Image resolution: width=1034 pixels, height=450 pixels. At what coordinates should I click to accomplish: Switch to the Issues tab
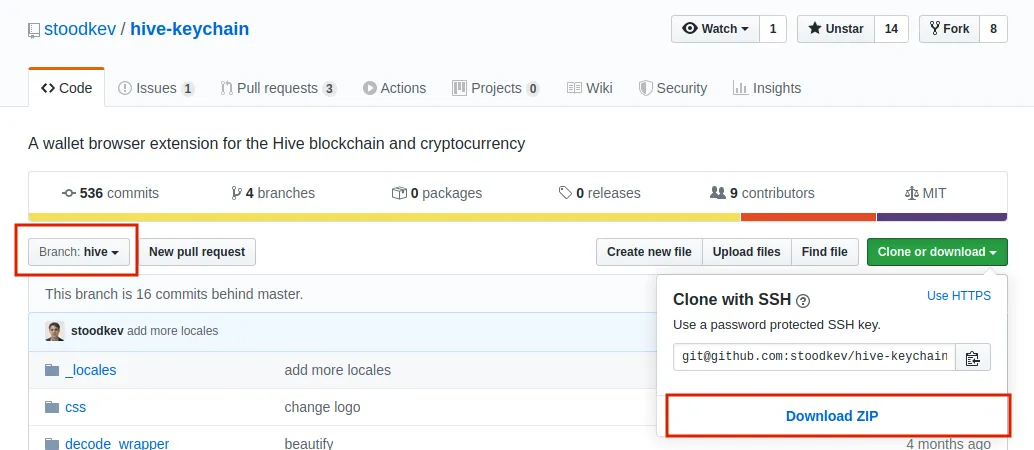[x=156, y=88]
